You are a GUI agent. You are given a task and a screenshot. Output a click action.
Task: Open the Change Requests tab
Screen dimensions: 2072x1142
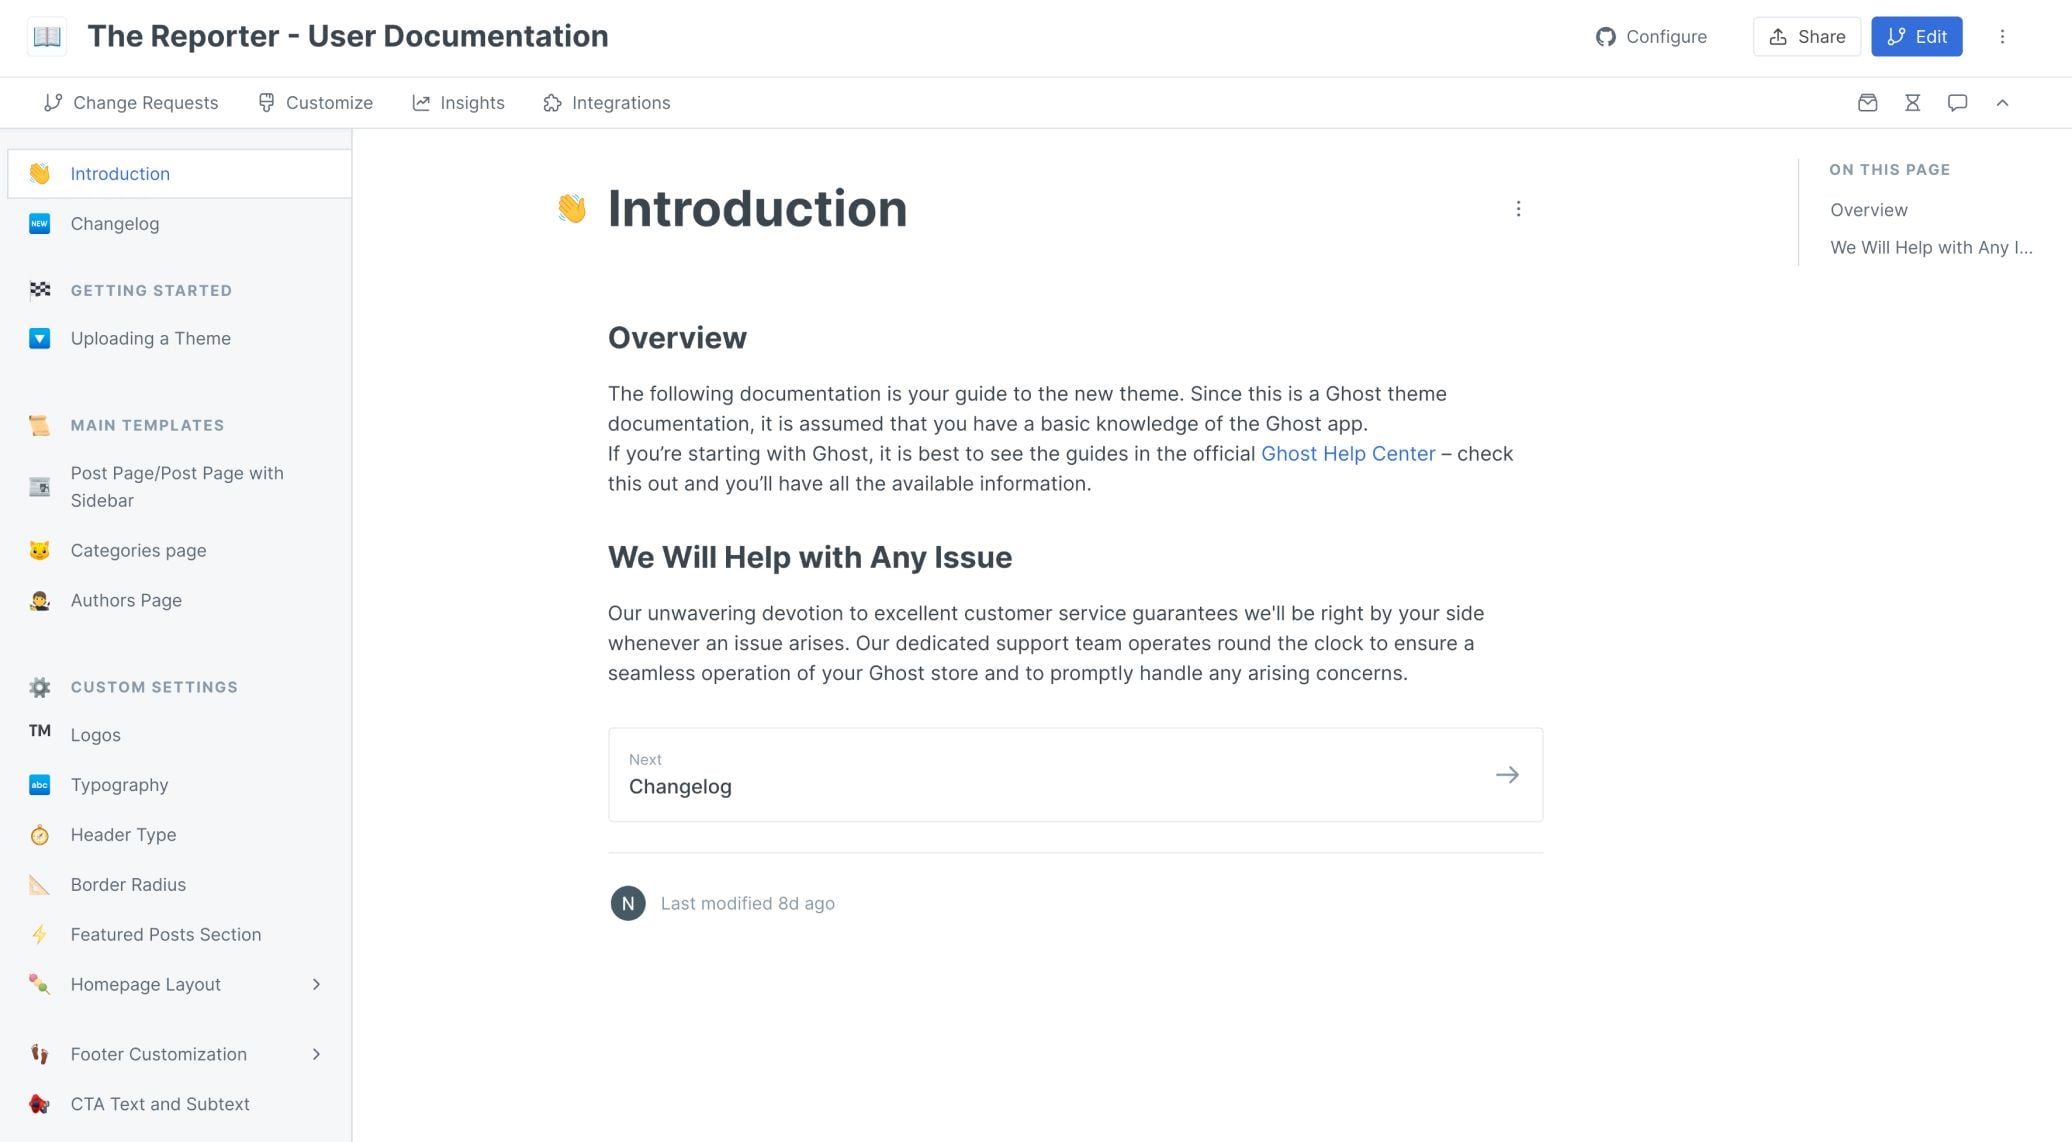131,103
